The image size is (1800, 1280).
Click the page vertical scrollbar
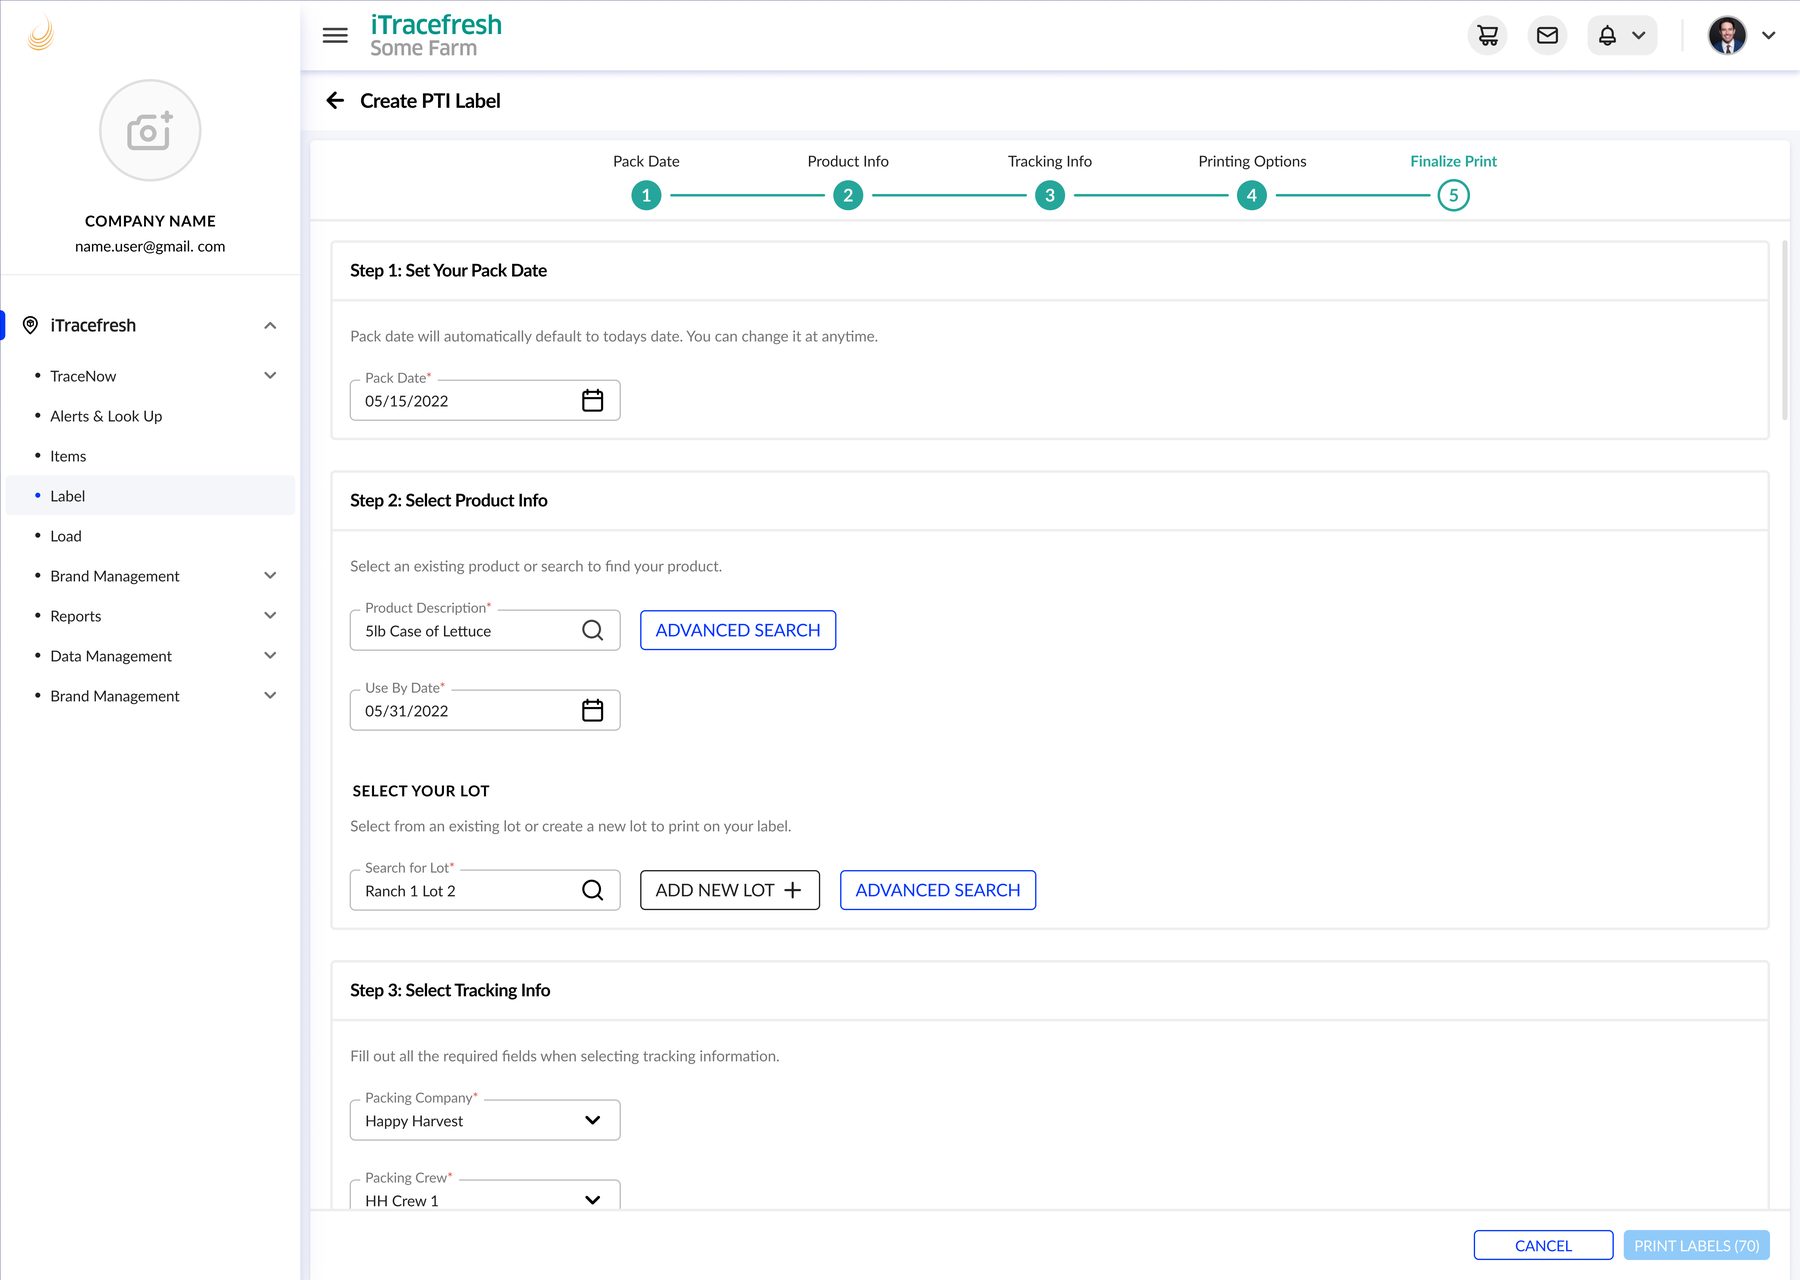[1785, 331]
